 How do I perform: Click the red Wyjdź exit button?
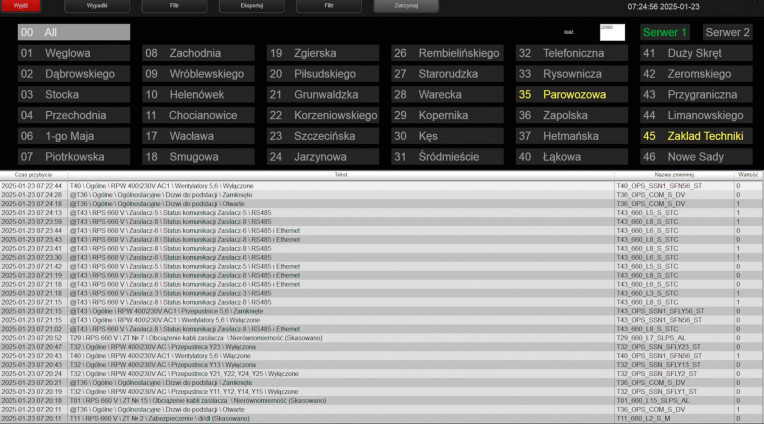pyautogui.click(x=20, y=6)
